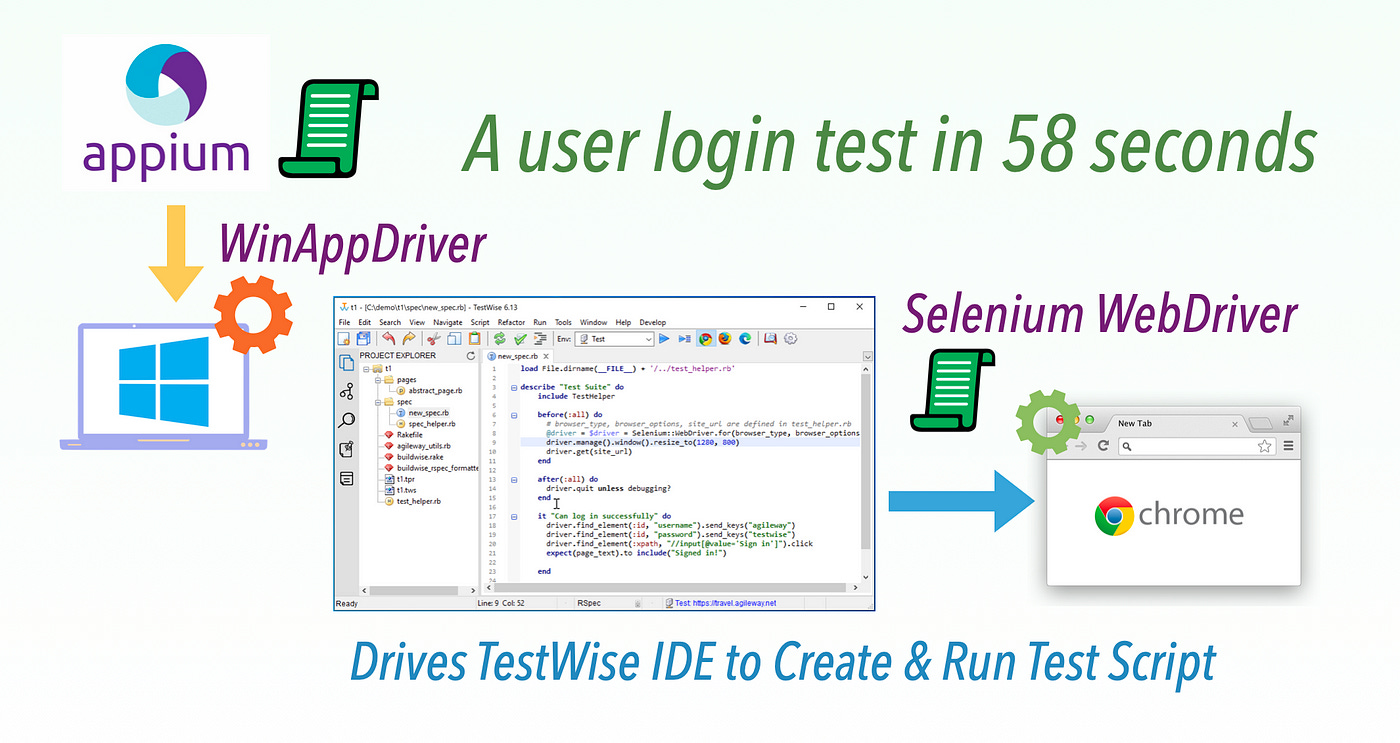Viewport: 1400px width, 743px height.
Task: Collapse the t1 project root node
Action: (367, 368)
